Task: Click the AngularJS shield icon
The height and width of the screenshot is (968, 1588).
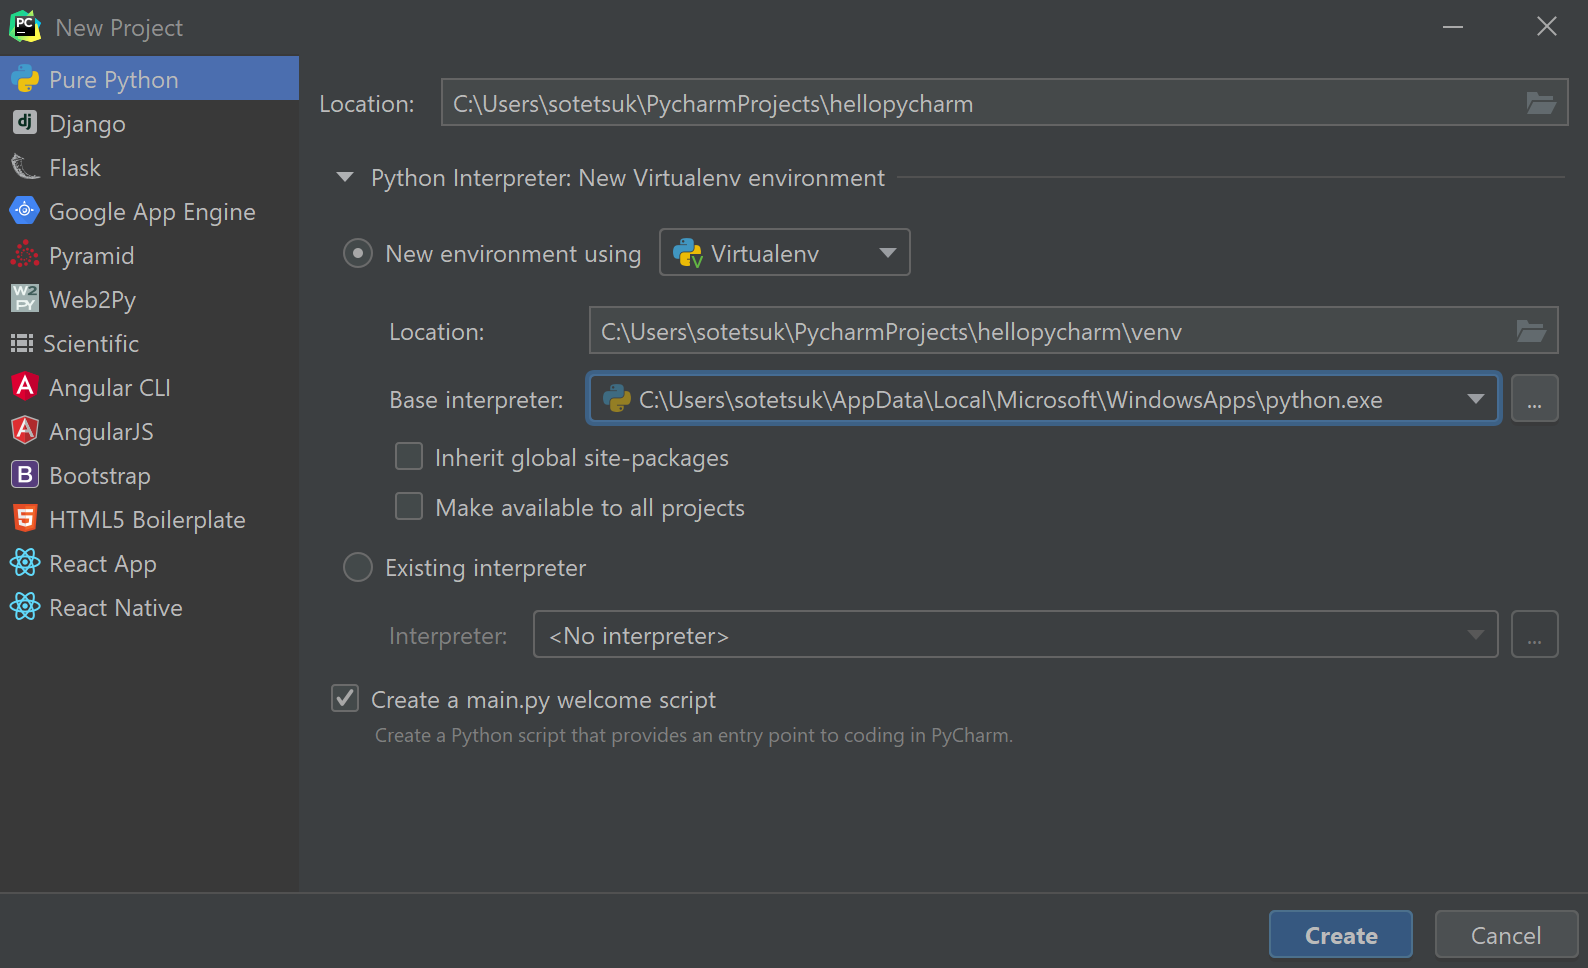Action: pos(25,430)
